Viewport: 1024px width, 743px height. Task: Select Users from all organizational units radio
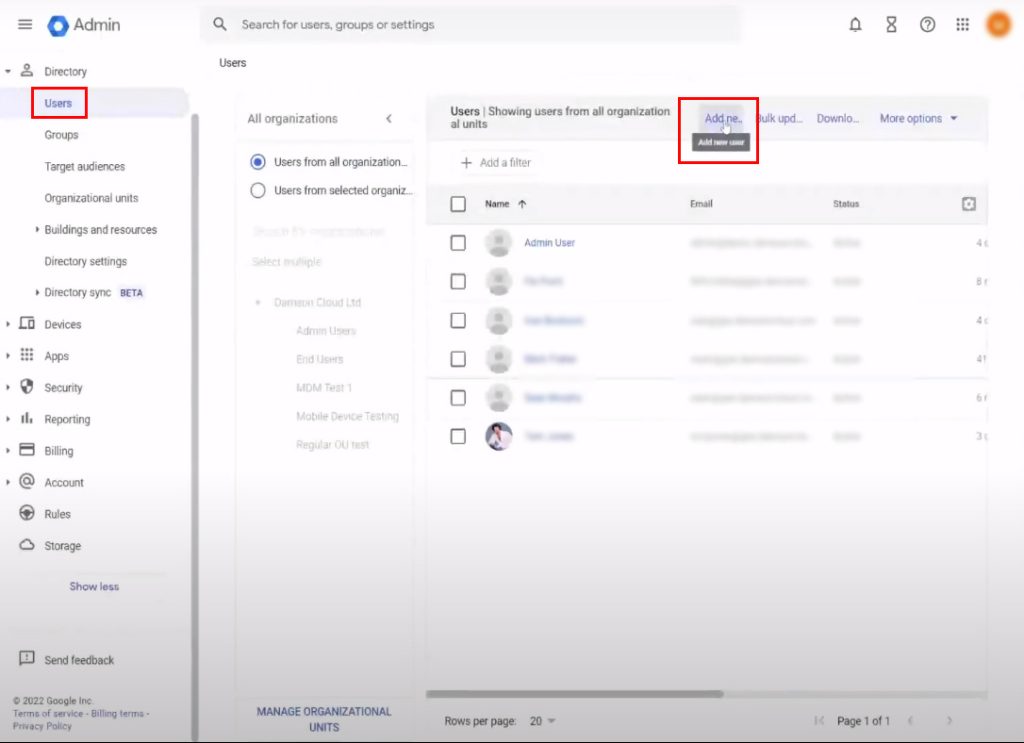click(x=258, y=162)
